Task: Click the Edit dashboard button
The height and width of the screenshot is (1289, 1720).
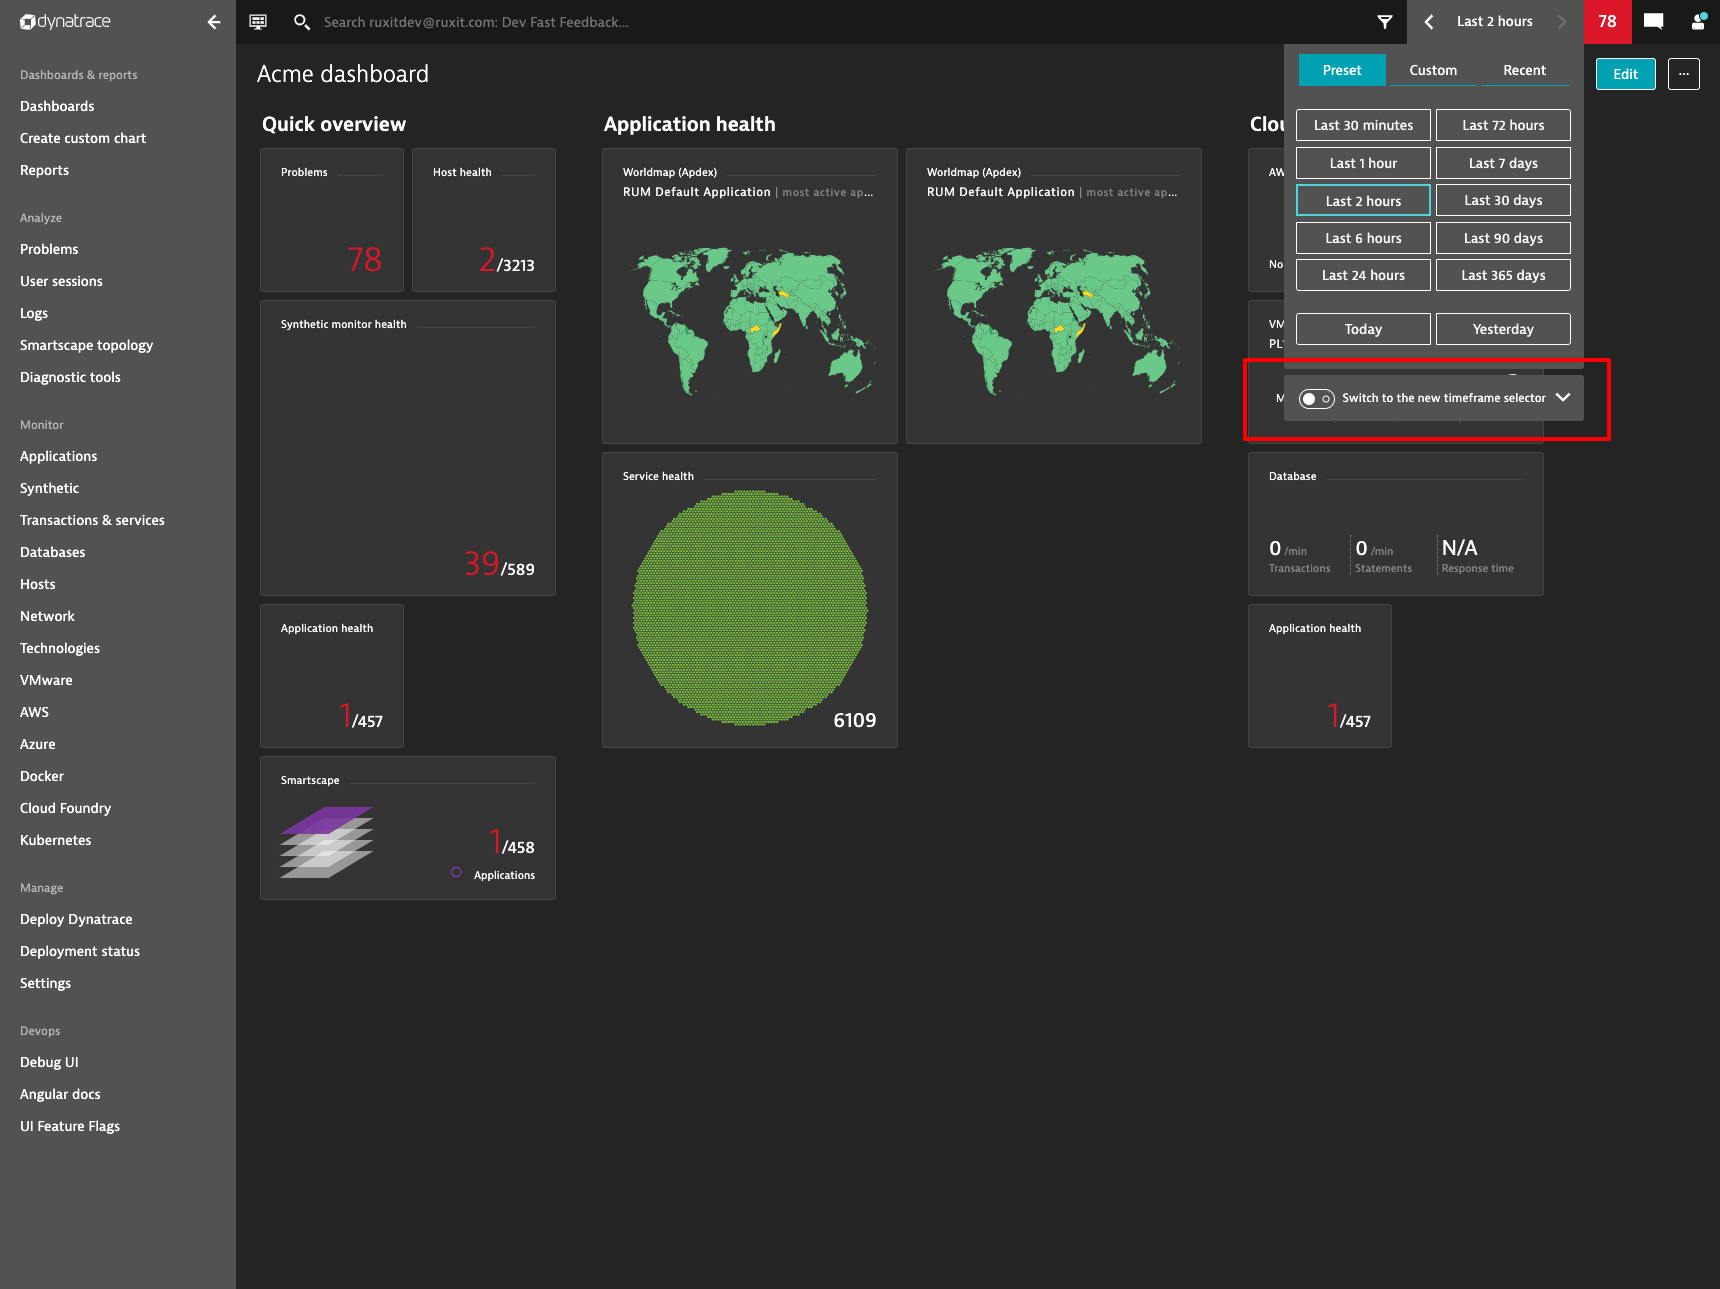Action: [x=1625, y=74]
